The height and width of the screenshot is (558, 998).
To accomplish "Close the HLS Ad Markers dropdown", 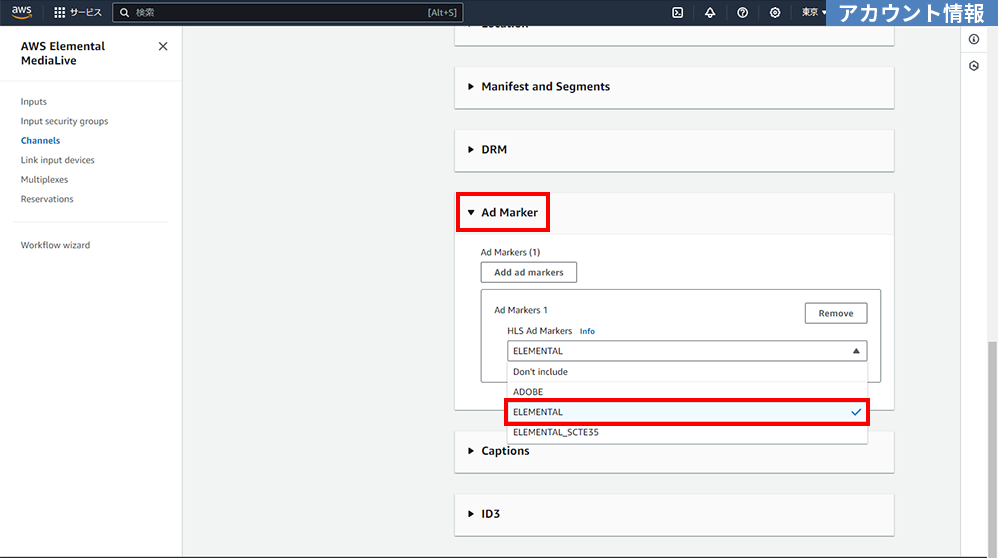I will point(687,351).
